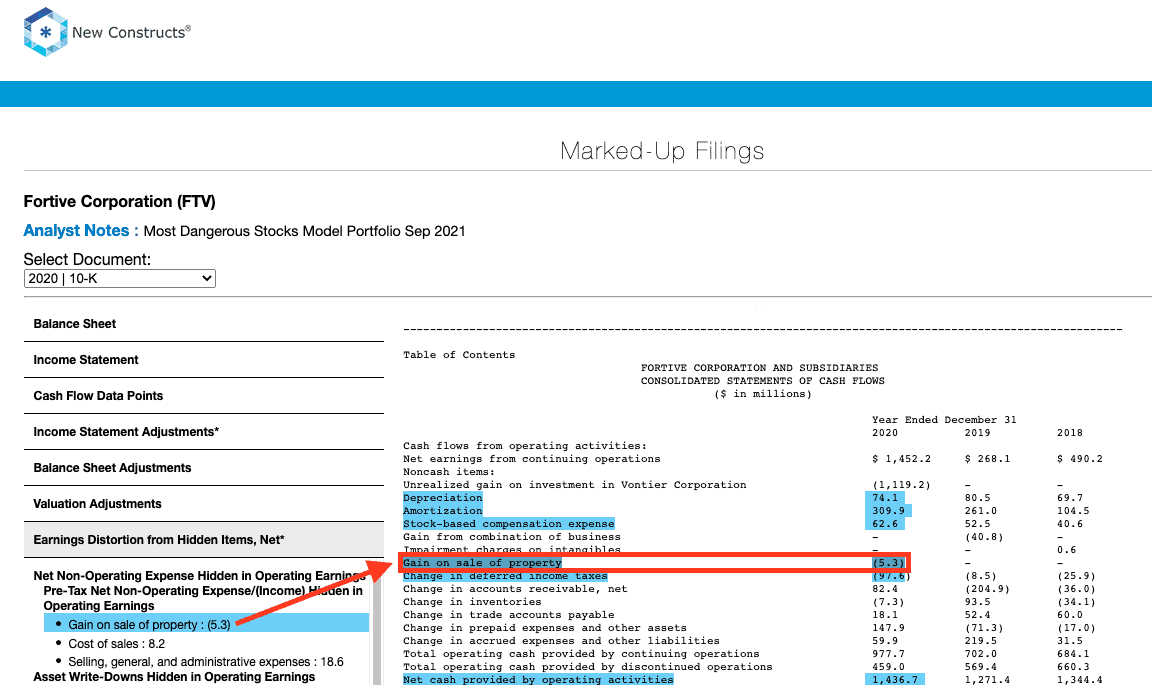
Task: Select Selling, general, and administrative expenses : 18.6
Action: [206, 662]
